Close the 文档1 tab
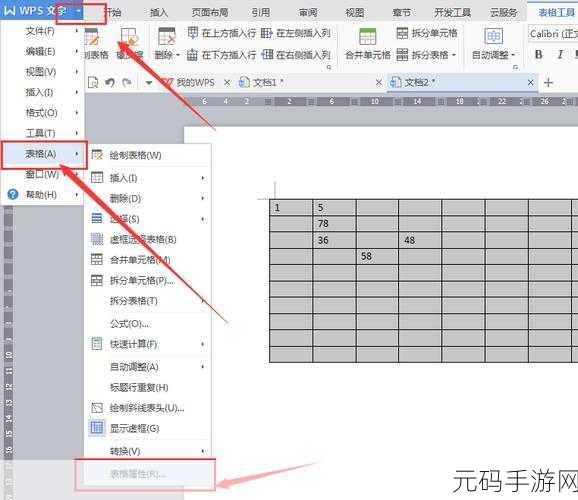 tap(379, 83)
